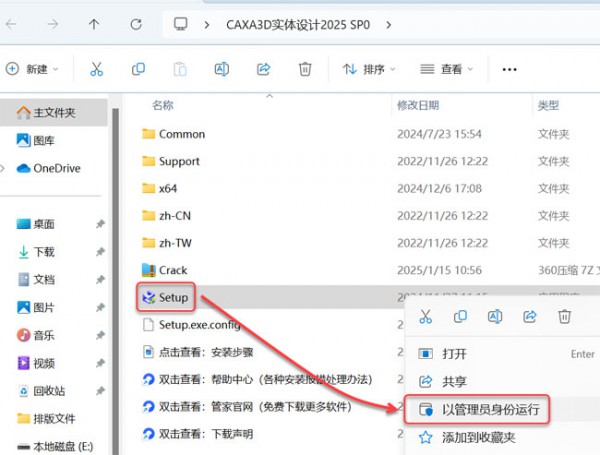The image size is (600, 455).
Task: Select the zh-TW folder
Action: tap(166, 243)
